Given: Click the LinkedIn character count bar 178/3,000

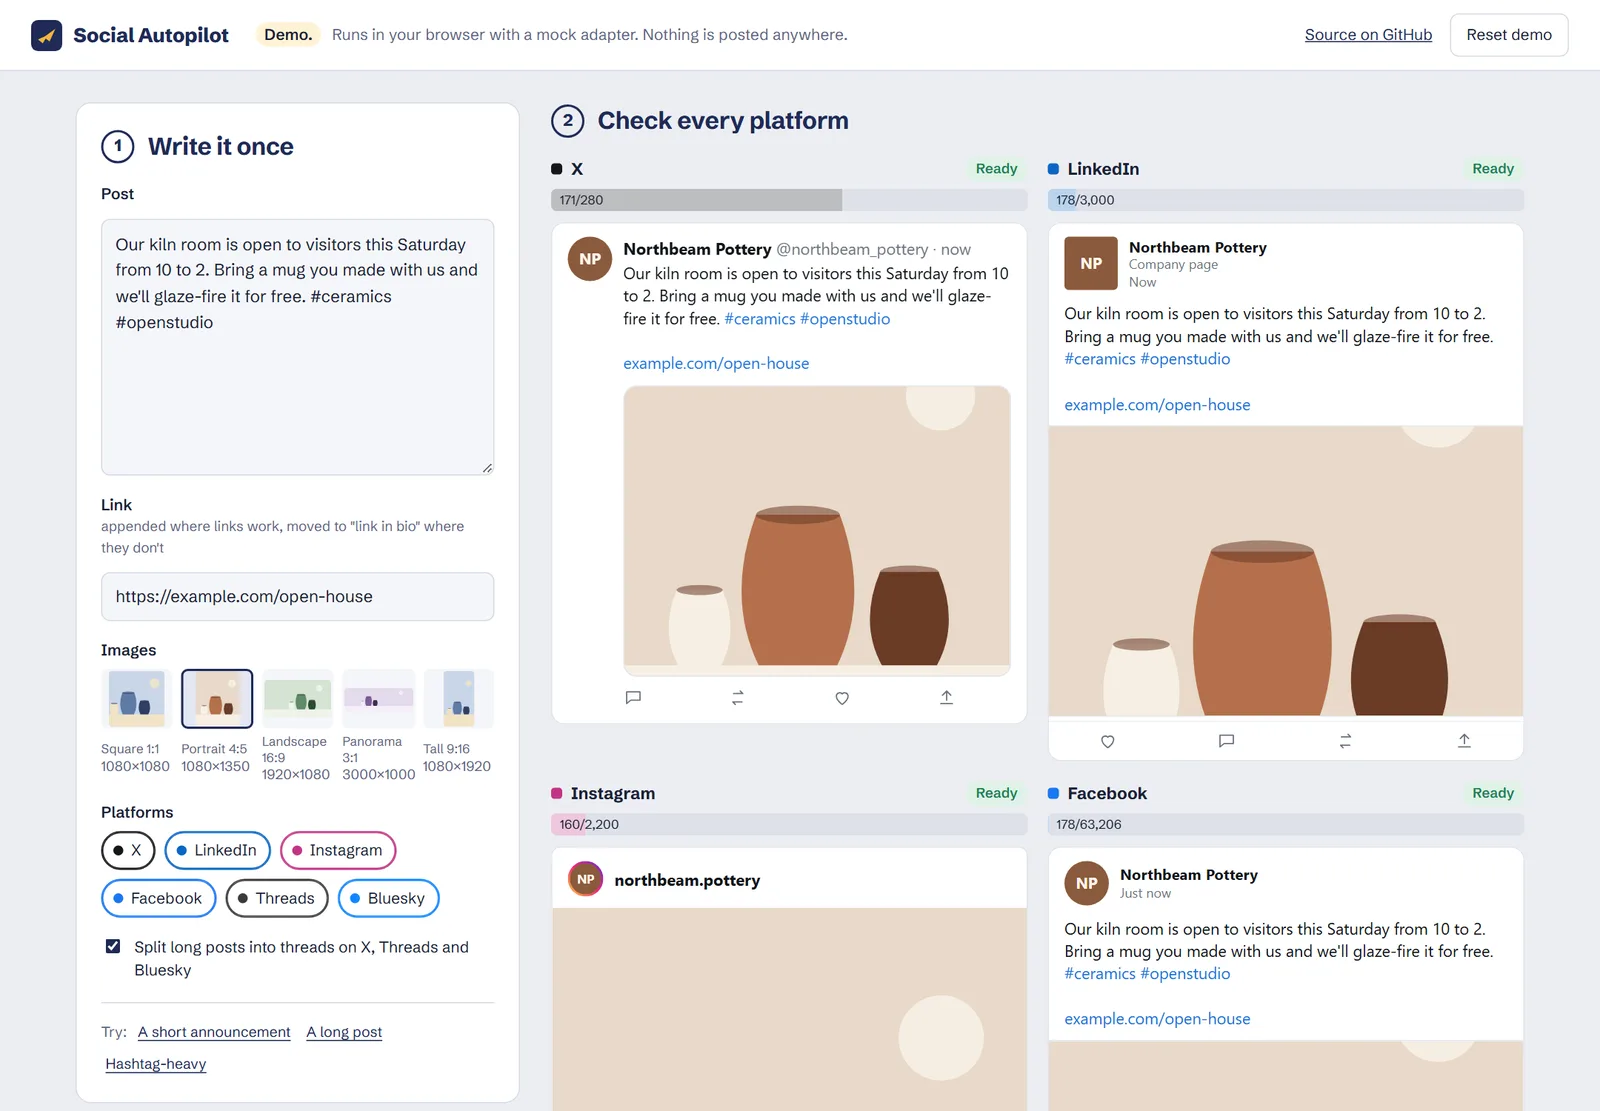Looking at the screenshot, I should pos(1285,200).
